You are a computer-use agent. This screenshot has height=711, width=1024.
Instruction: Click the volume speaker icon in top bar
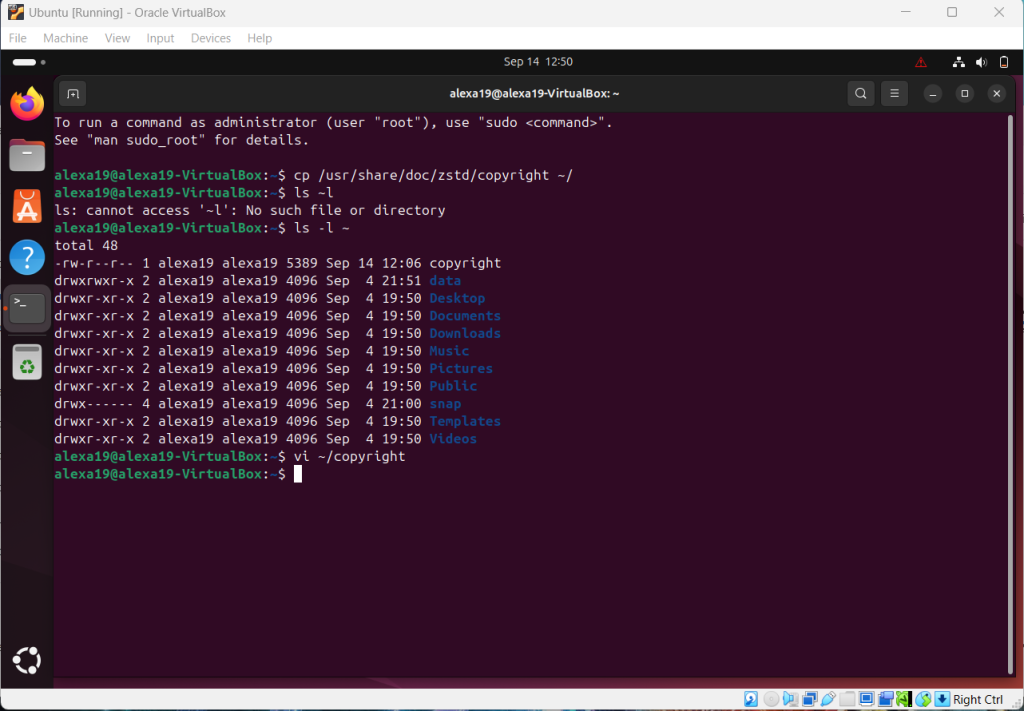(x=981, y=62)
